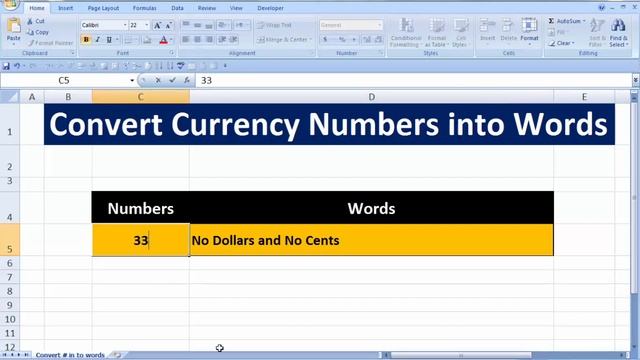The image size is (640, 360).
Task: Click the Increase Font Size icon
Action: click(x=157, y=25)
